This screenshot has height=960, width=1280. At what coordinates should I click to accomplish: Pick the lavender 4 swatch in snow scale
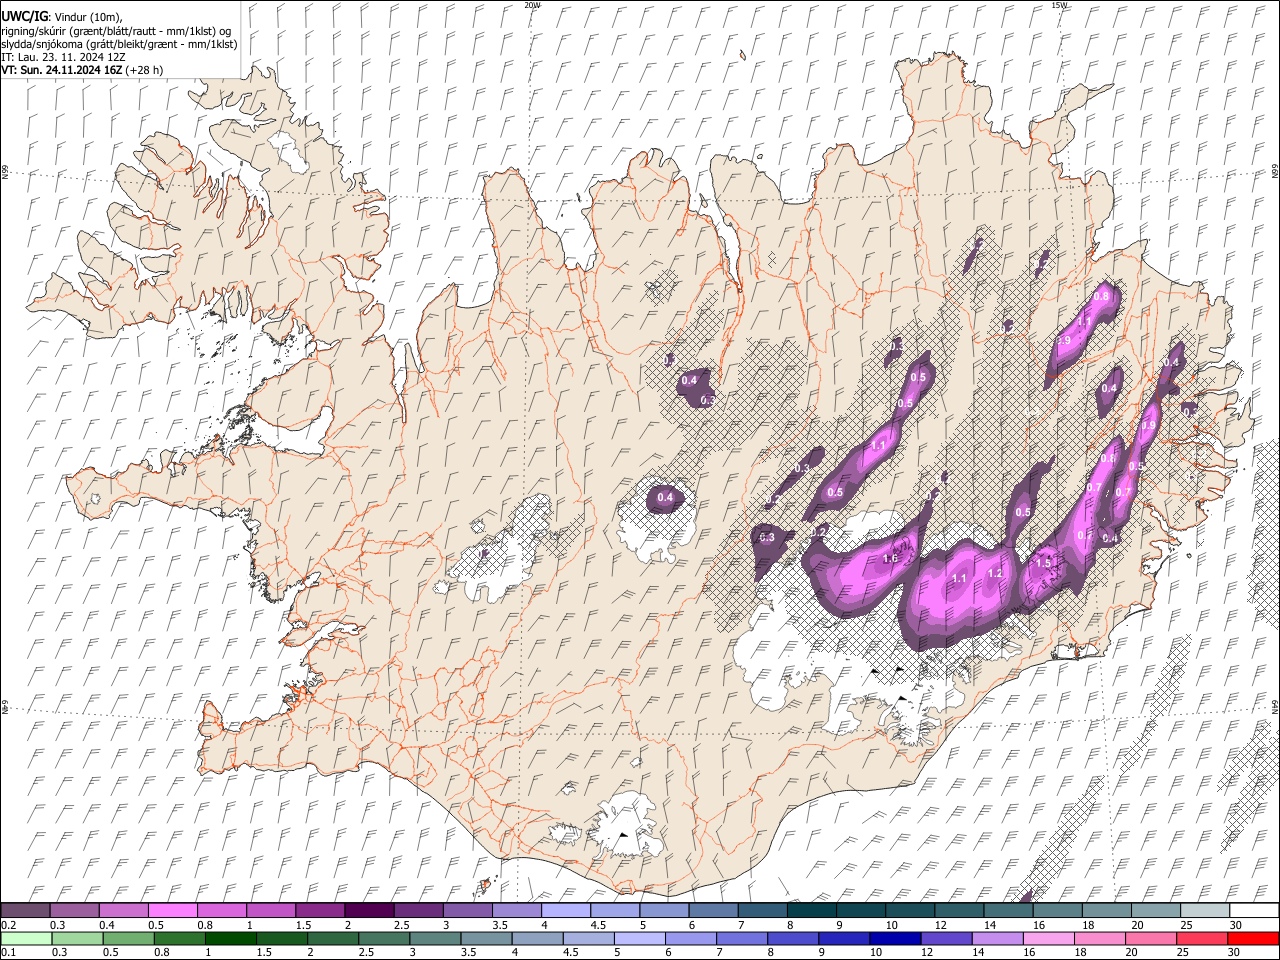[x=565, y=911]
